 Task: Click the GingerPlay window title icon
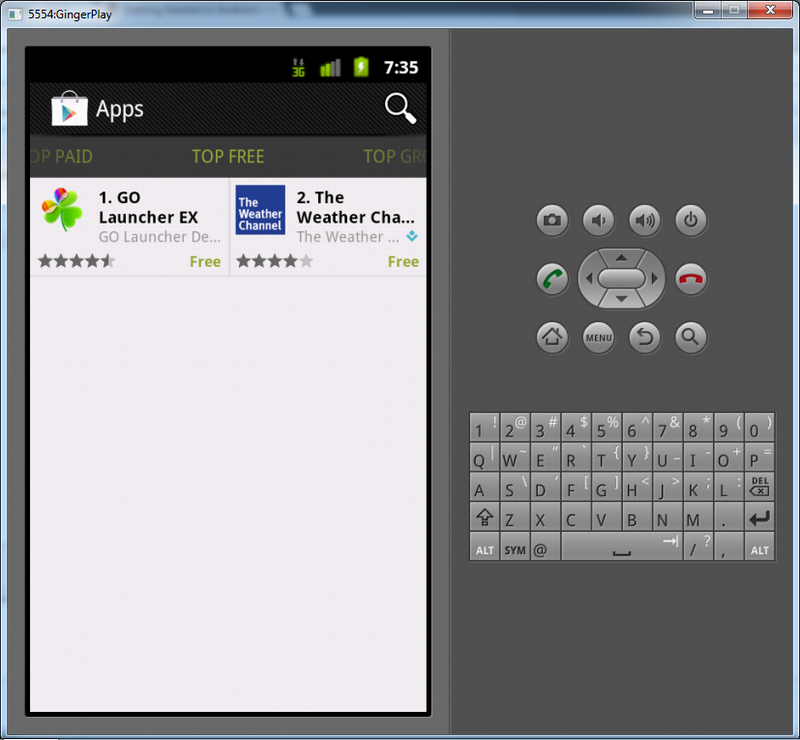click(15, 14)
